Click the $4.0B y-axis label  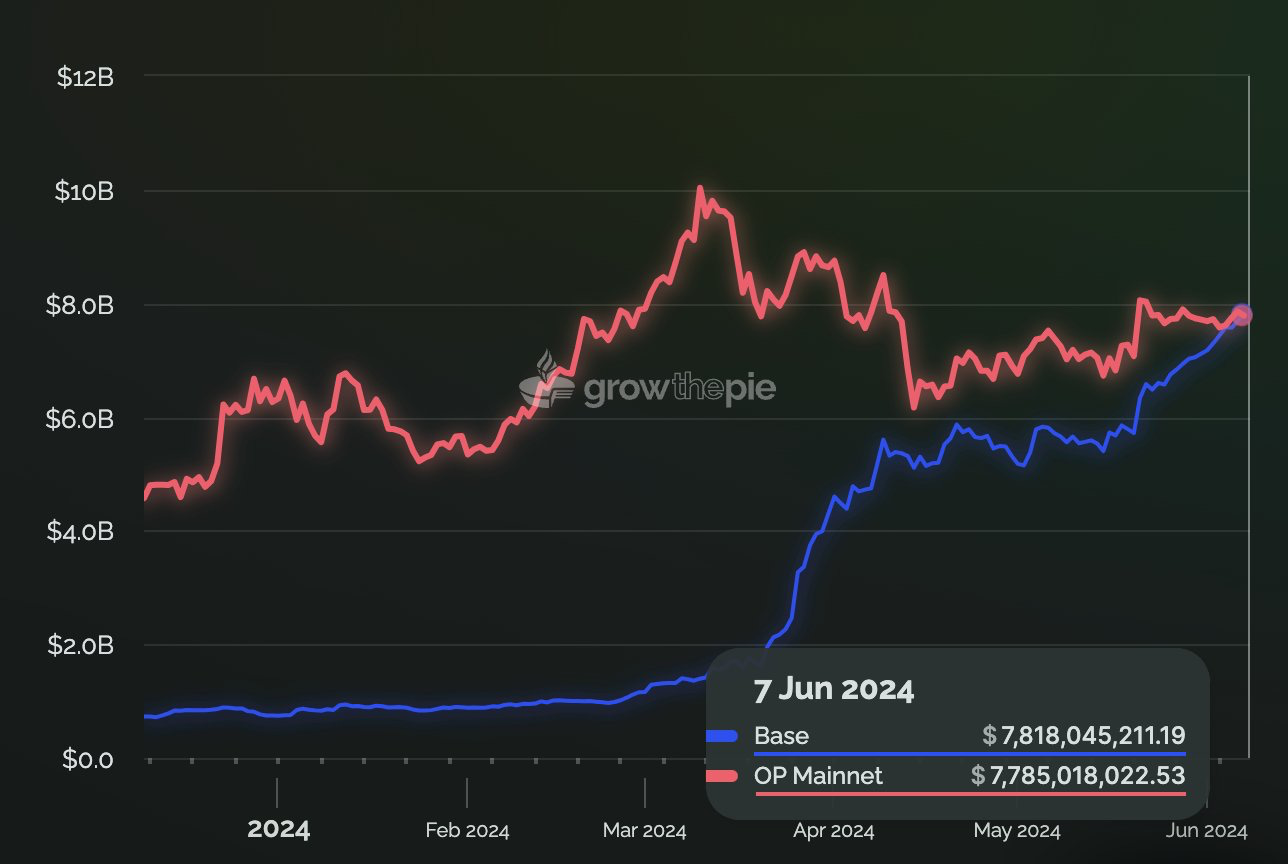click(x=81, y=532)
